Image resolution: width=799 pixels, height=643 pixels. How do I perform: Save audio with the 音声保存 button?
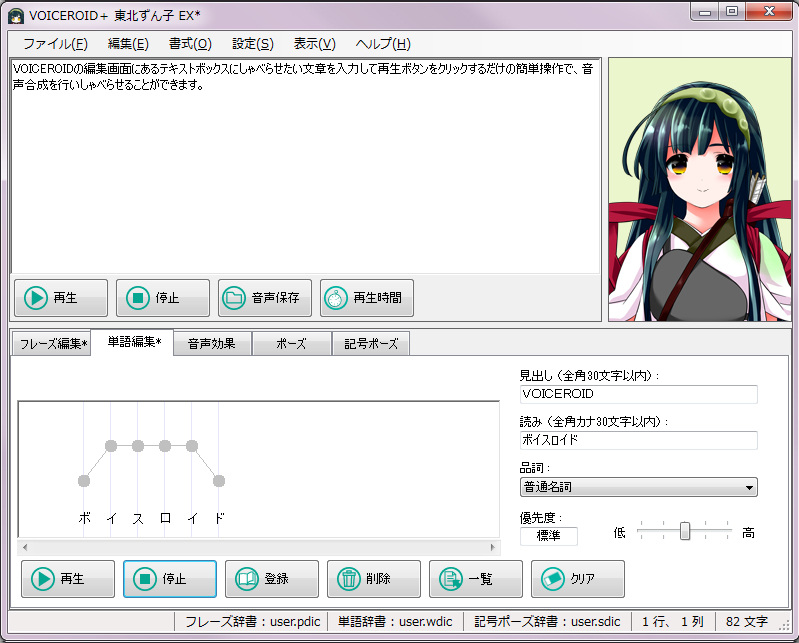(x=264, y=298)
